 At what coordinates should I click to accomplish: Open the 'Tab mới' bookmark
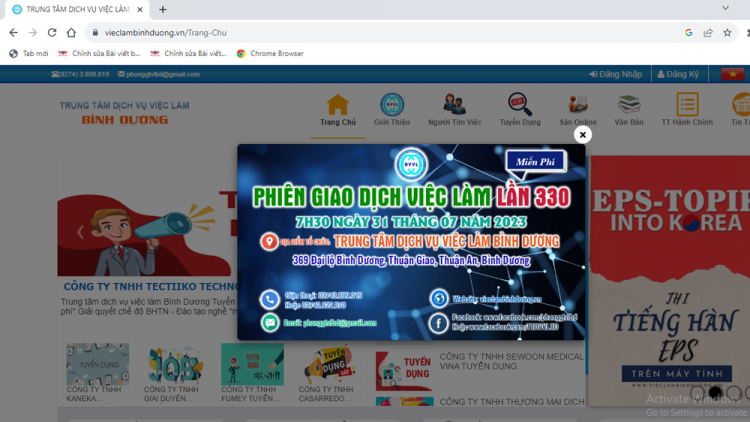point(29,54)
